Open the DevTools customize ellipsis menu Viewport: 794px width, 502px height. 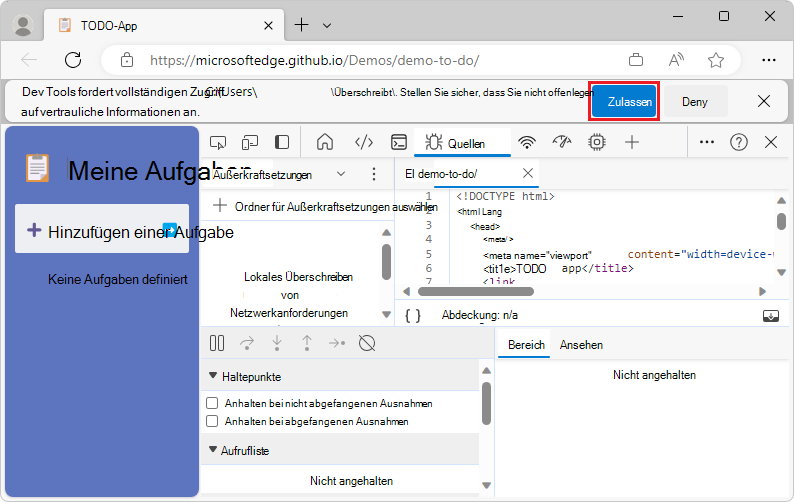coord(706,142)
